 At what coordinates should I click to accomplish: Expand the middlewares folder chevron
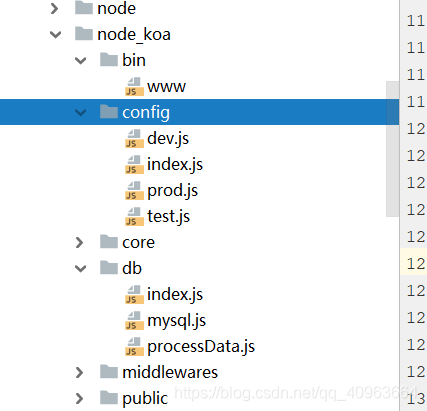[x=80, y=372]
